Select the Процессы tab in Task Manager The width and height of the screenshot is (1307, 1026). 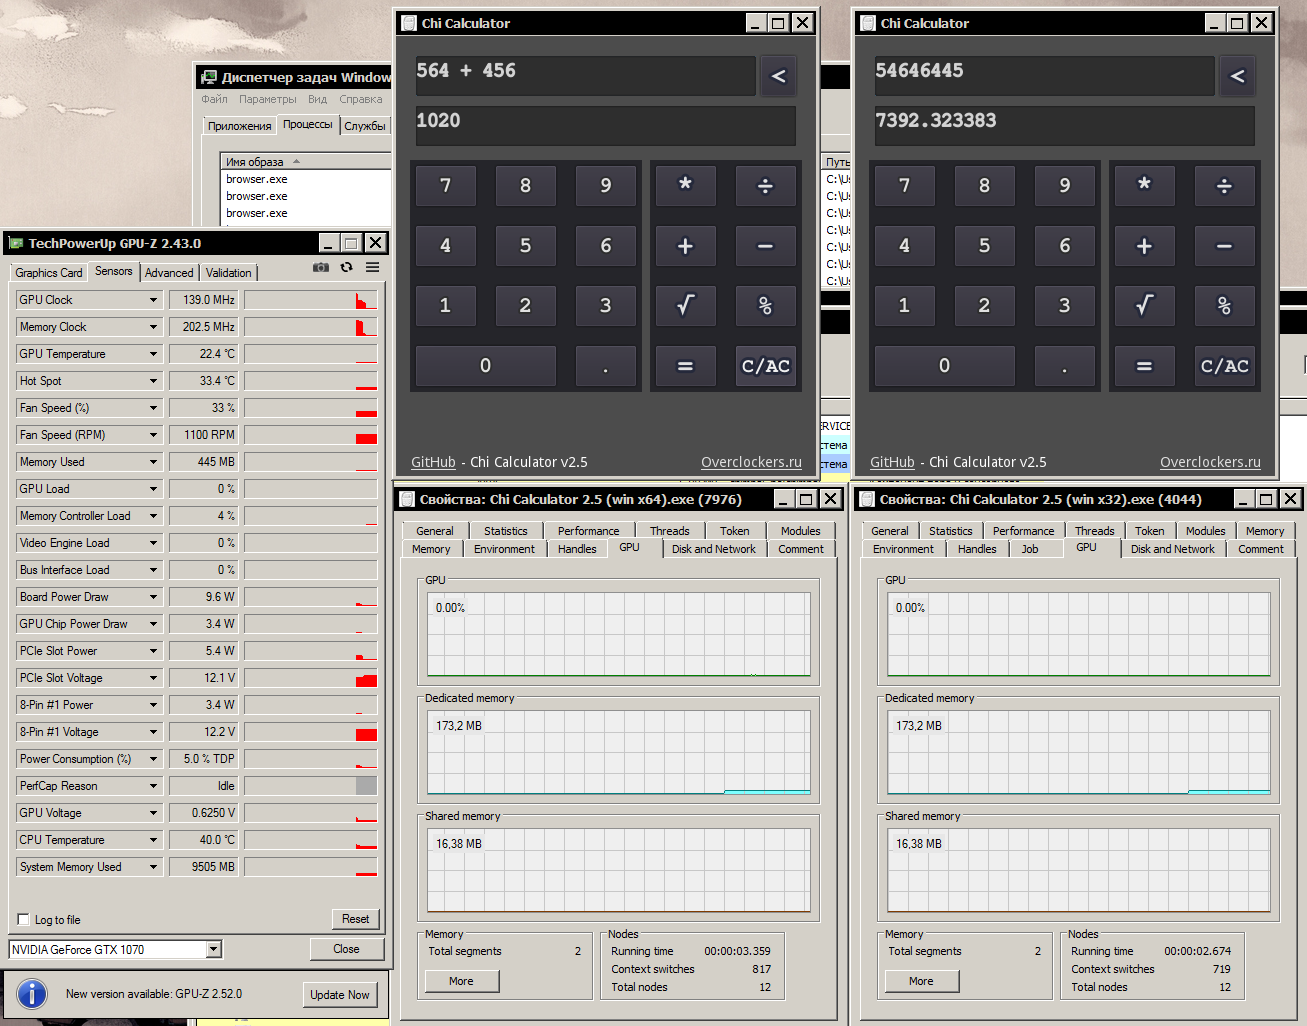coord(307,124)
